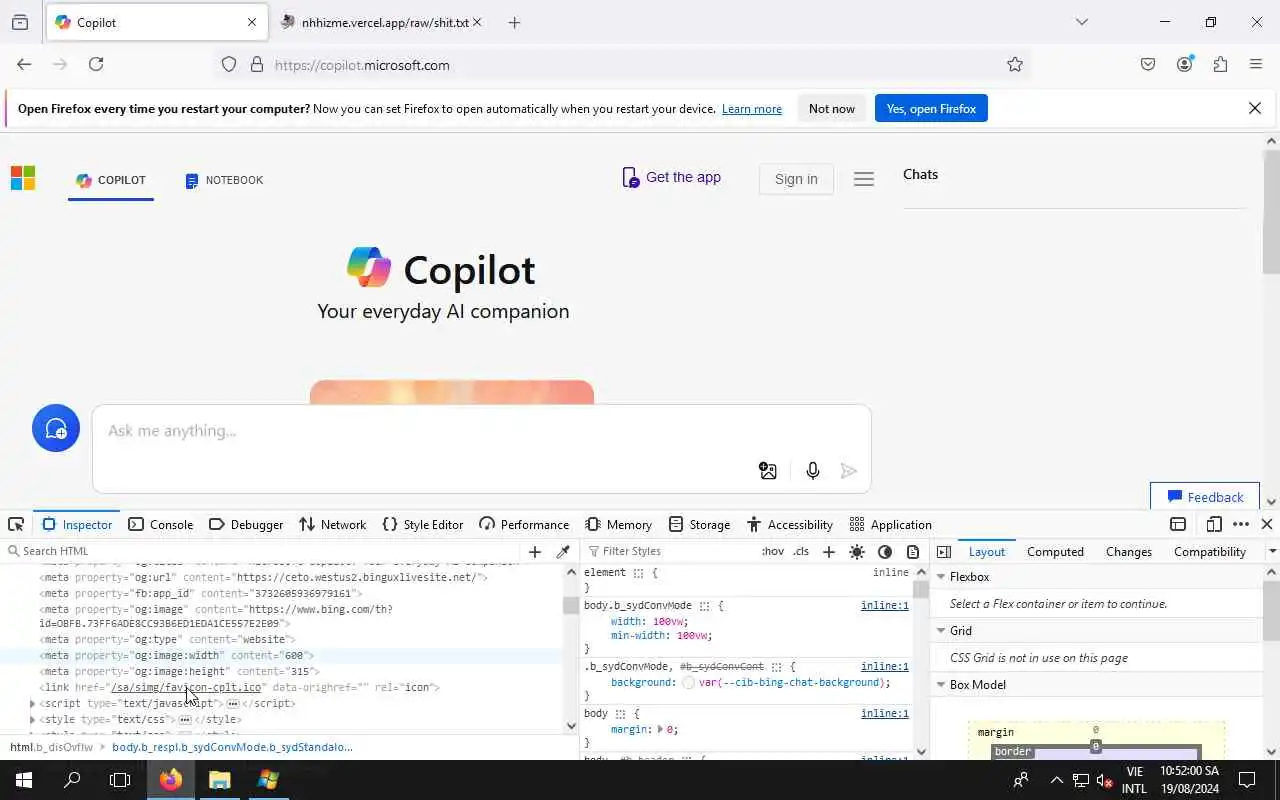Switch to the Debugger tab

(246, 524)
